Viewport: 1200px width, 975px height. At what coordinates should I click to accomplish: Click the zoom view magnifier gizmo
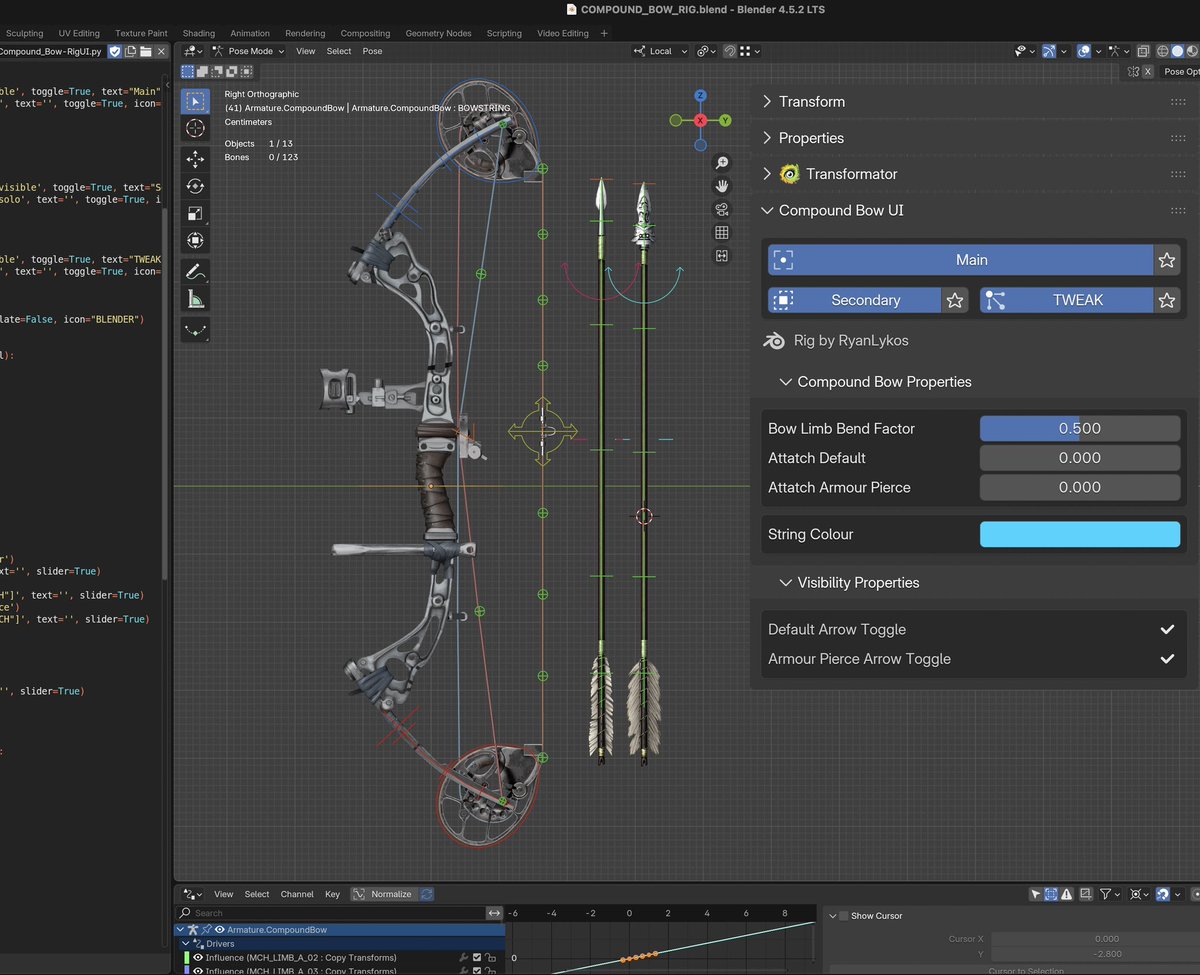[x=722, y=163]
